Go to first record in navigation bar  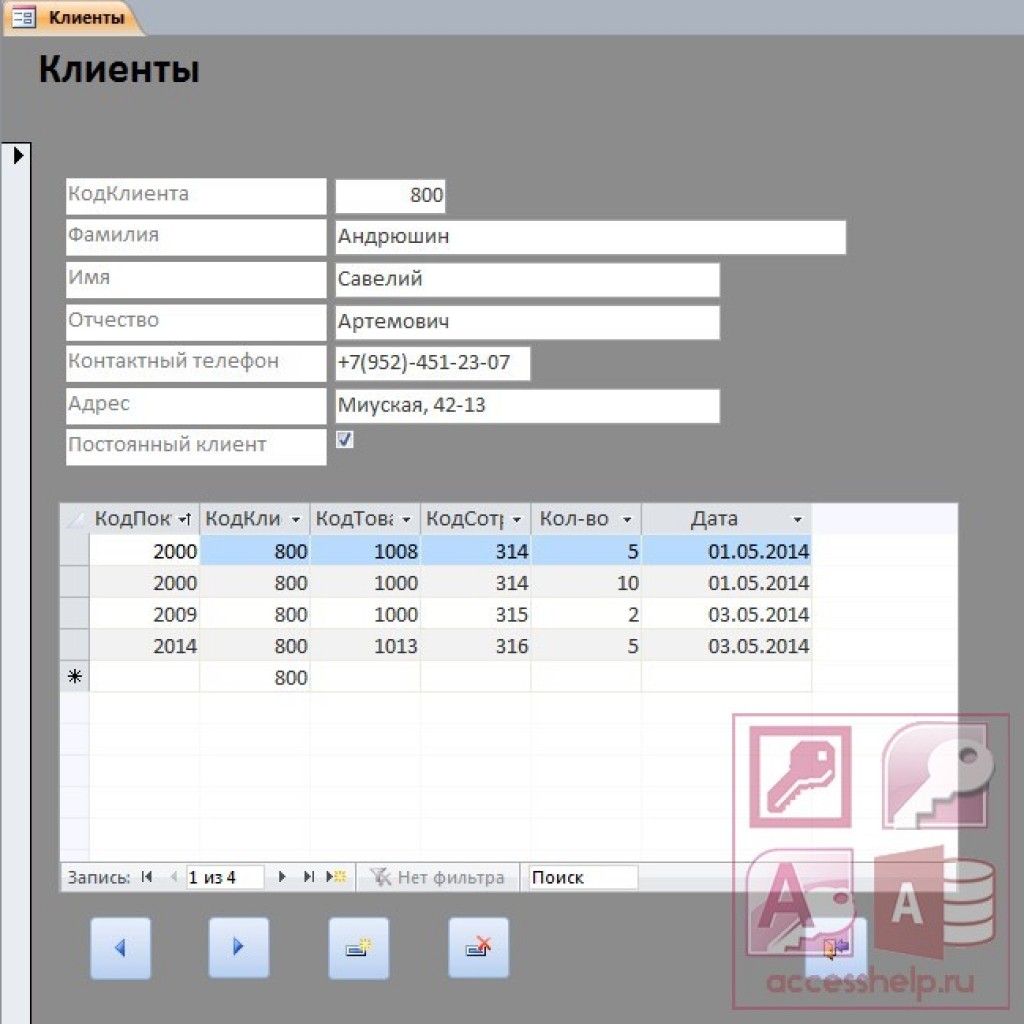pos(147,877)
